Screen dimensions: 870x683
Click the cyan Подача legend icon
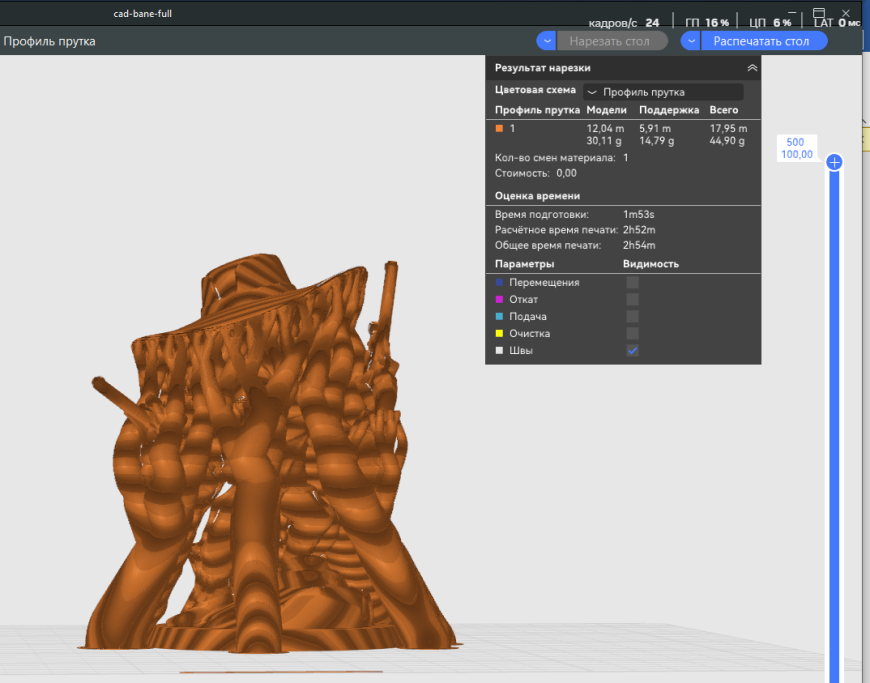(500, 316)
